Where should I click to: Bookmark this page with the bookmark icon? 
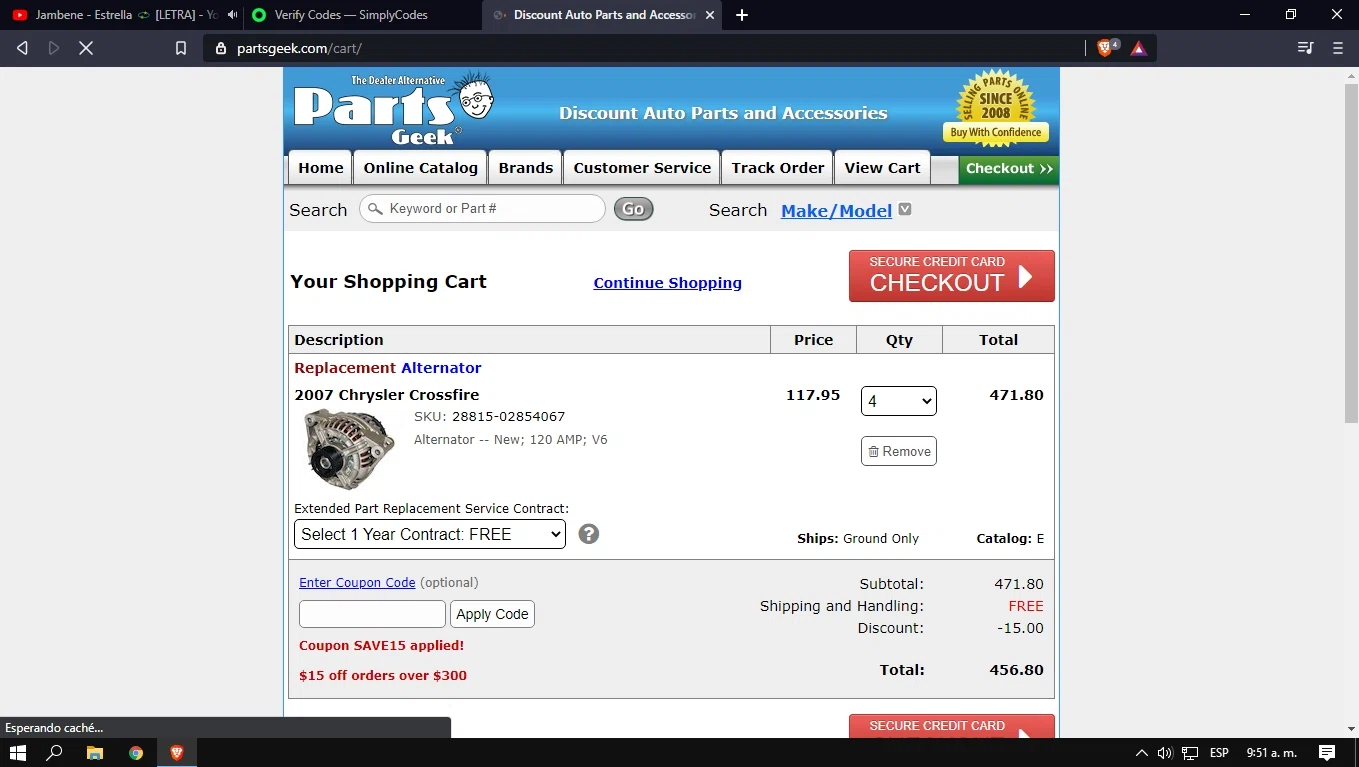click(x=181, y=48)
